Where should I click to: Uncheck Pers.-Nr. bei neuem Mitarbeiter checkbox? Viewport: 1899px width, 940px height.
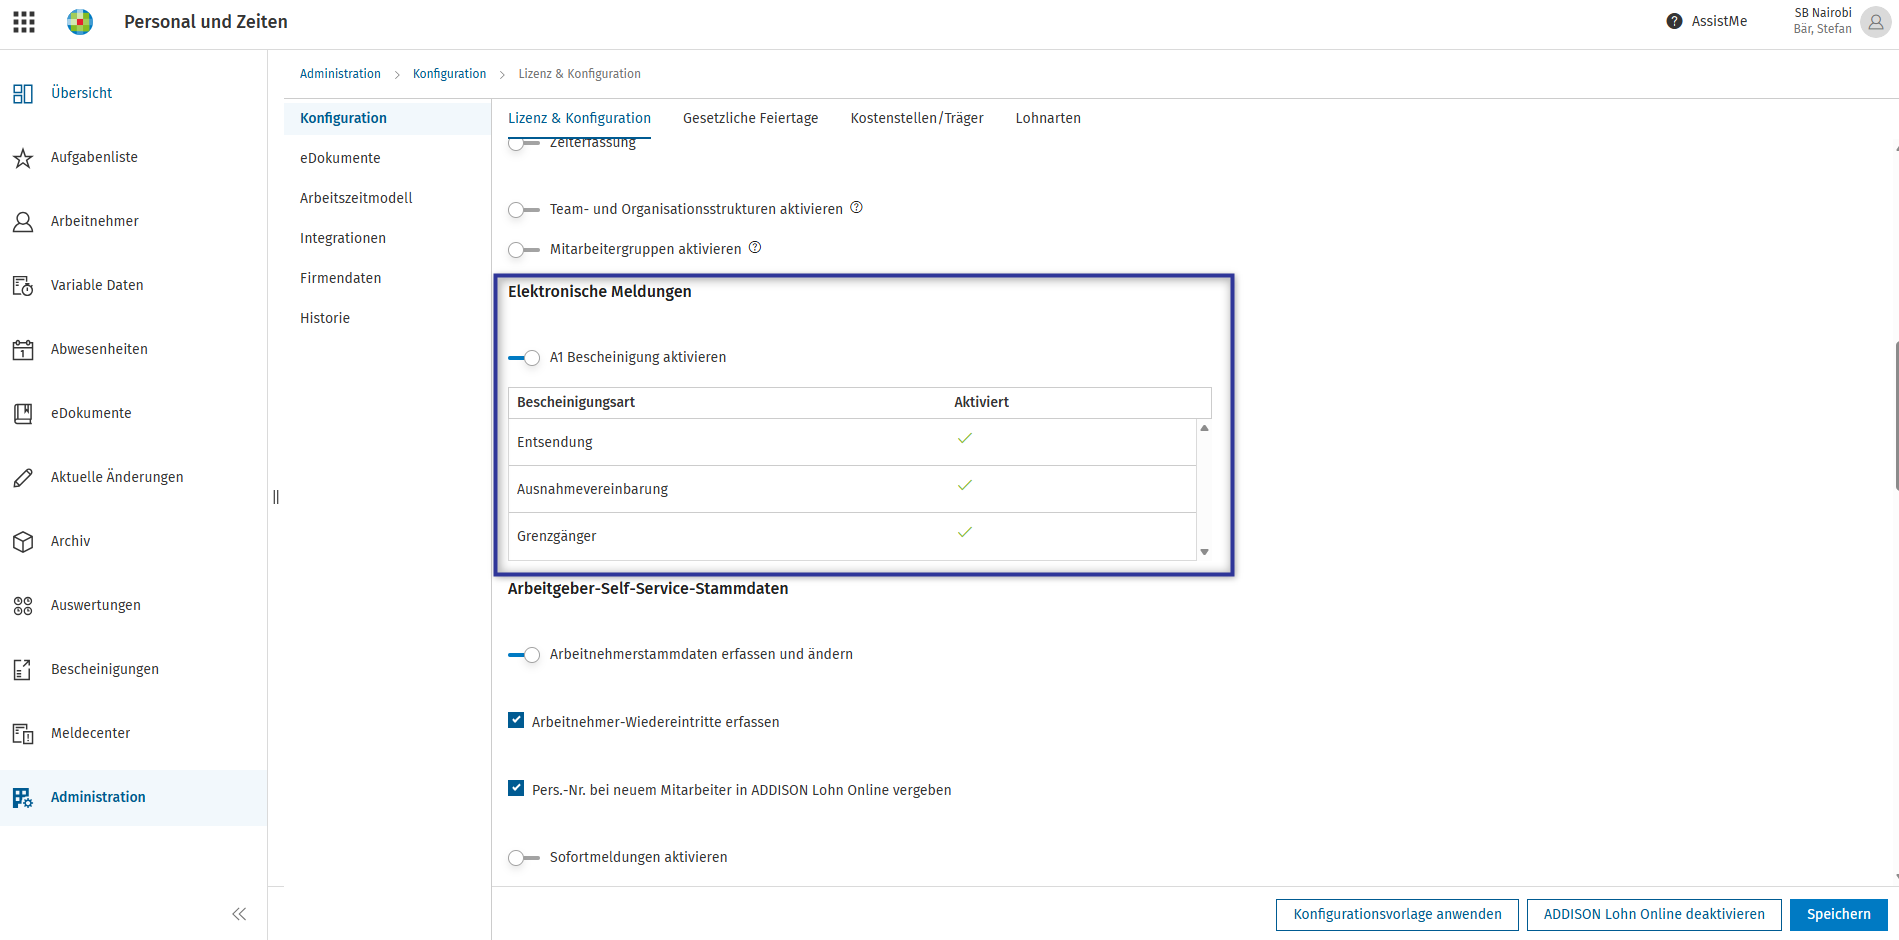pyautogui.click(x=516, y=788)
